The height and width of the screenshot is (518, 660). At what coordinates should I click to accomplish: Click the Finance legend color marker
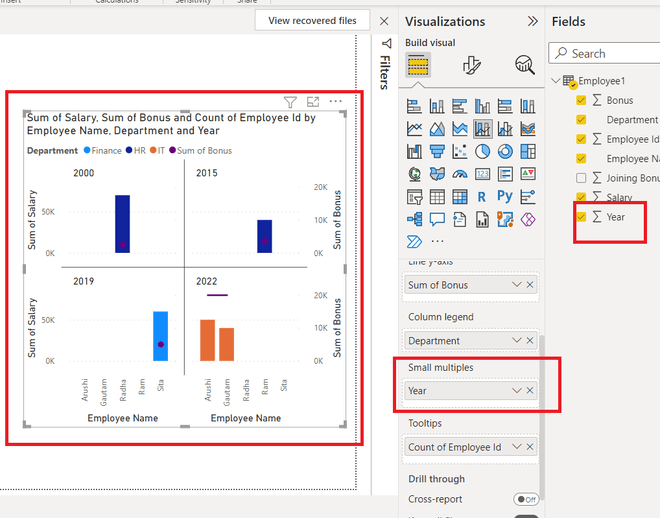[87, 150]
